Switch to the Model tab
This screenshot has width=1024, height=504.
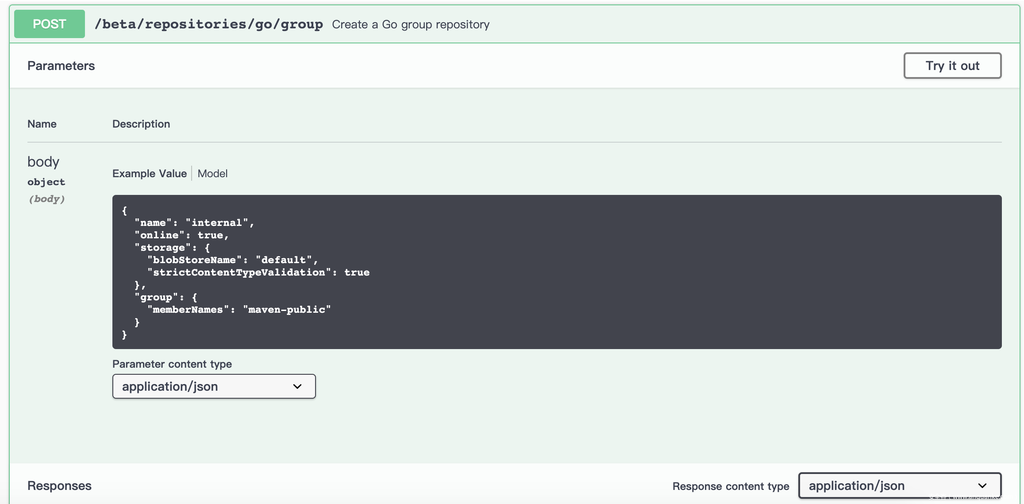tap(212, 173)
